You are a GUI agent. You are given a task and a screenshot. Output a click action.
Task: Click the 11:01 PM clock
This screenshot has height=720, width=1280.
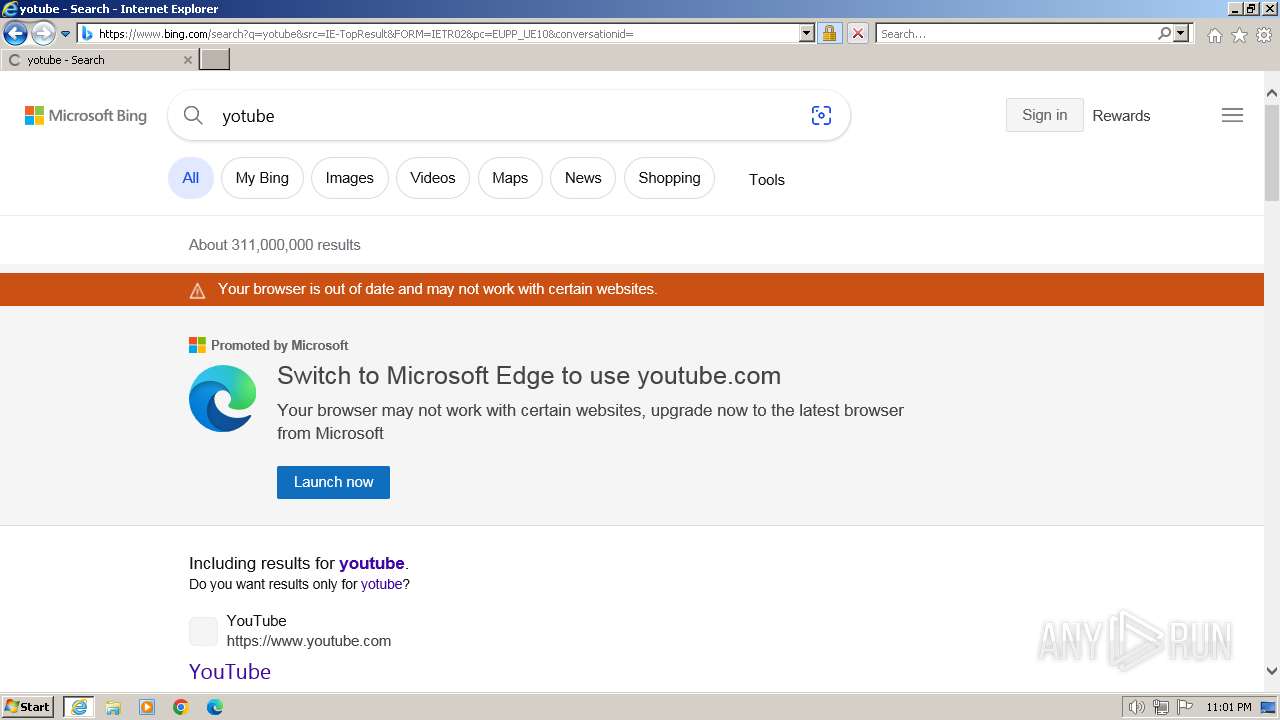click(1229, 707)
